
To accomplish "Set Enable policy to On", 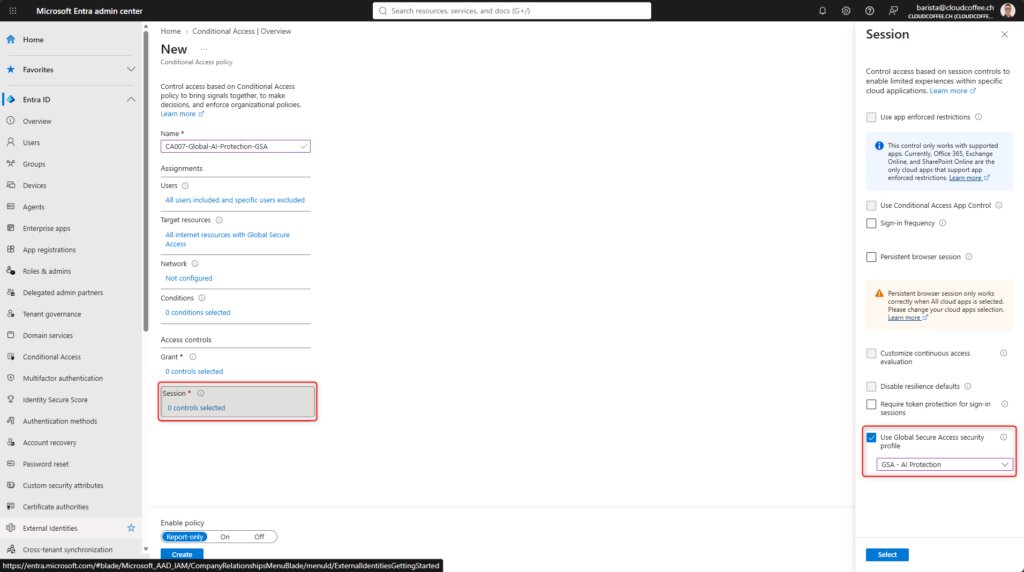I will (225, 537).
